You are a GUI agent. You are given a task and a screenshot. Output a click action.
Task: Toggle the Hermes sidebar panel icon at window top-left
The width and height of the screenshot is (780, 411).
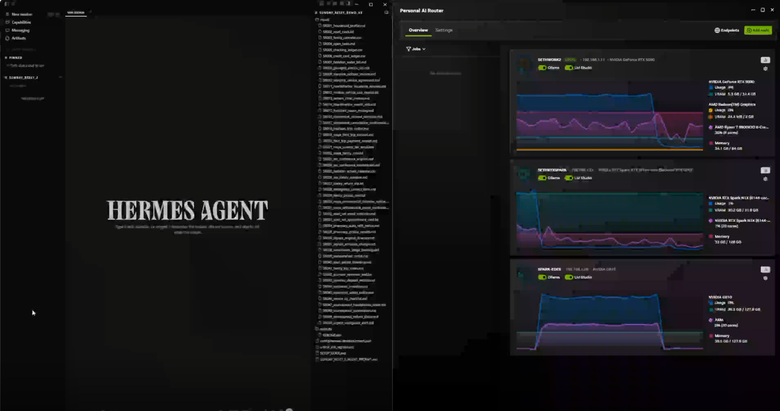coord(7,4)
